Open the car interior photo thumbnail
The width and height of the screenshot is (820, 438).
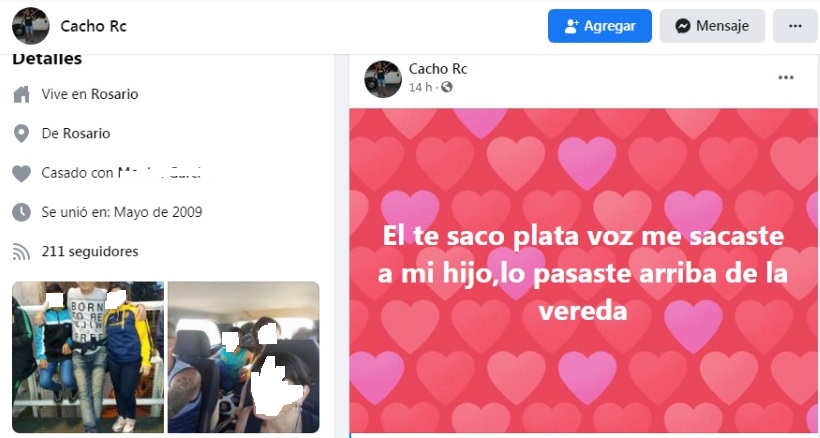pyautogui.click(x=243, y=357)
